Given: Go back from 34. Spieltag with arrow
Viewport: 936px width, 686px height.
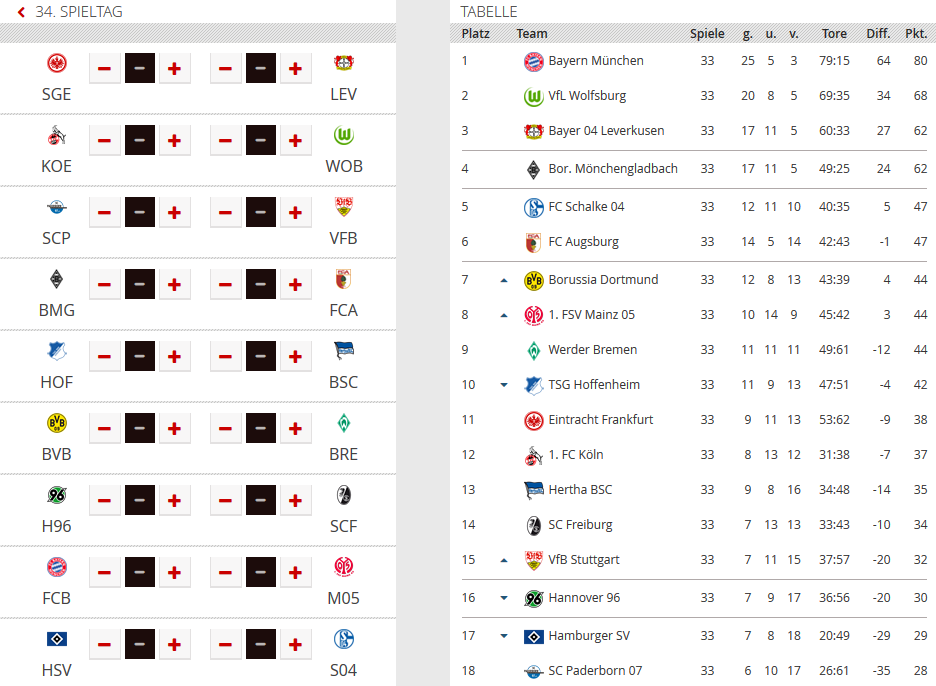Looking at the screenshot, I should tap(21, 12).
